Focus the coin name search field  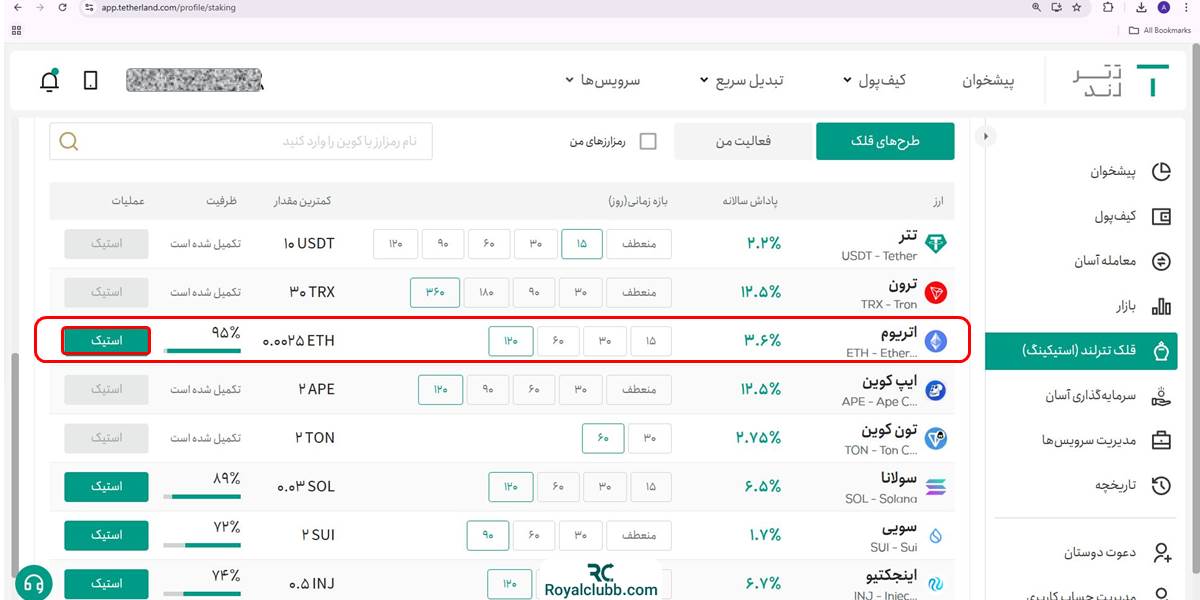(x=241, y=141)
